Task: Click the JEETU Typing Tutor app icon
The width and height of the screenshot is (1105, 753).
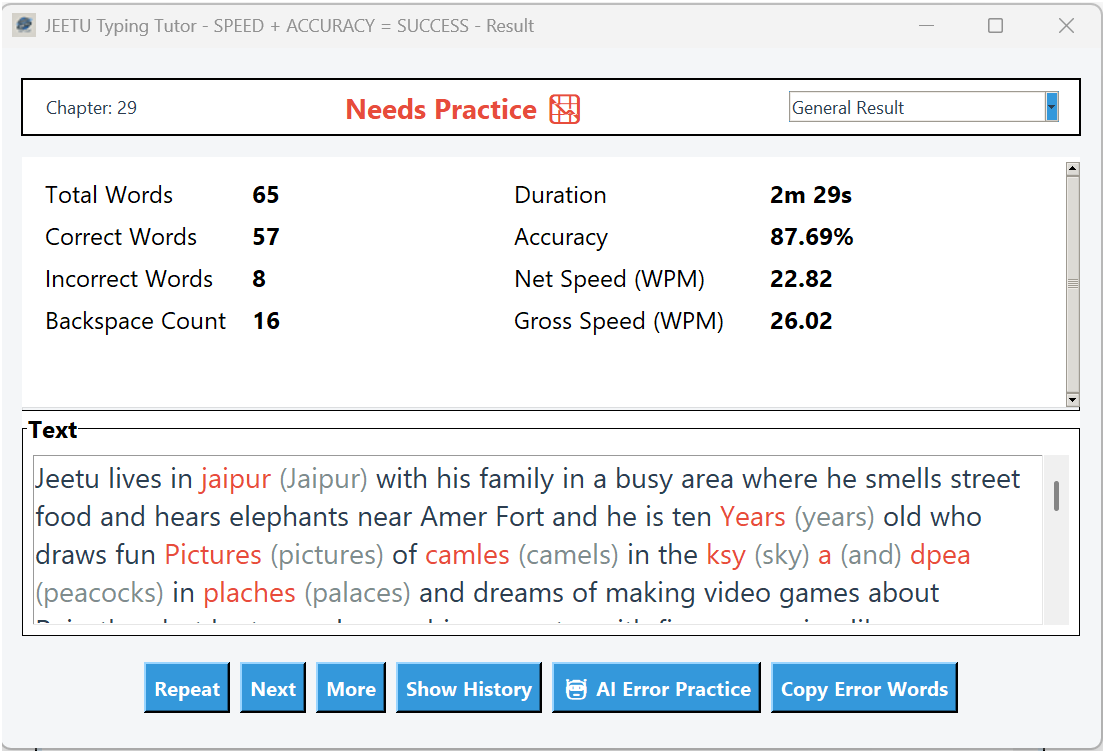Action: point(22,24)
